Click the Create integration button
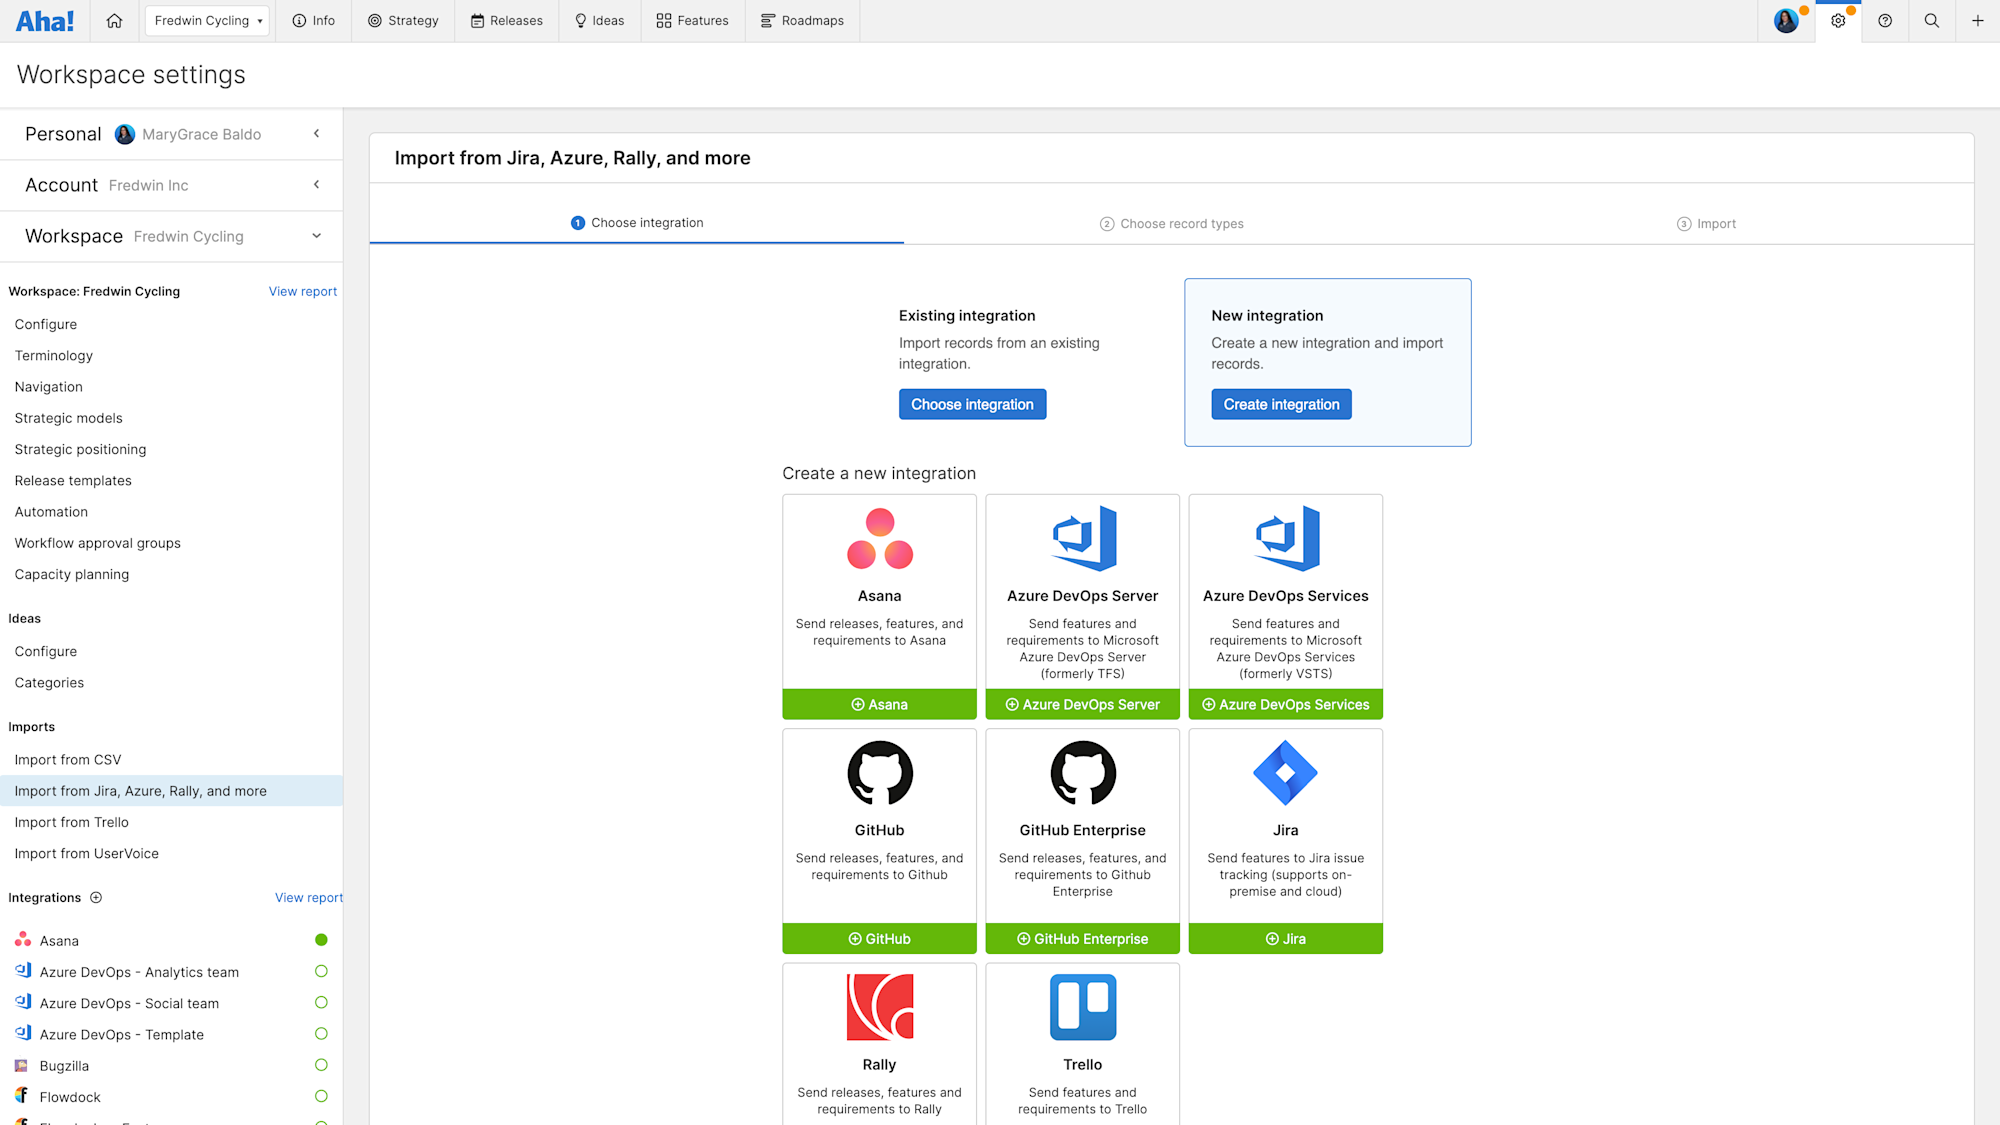This screenshot has height=1125, width=2000. pos(1281,404)
